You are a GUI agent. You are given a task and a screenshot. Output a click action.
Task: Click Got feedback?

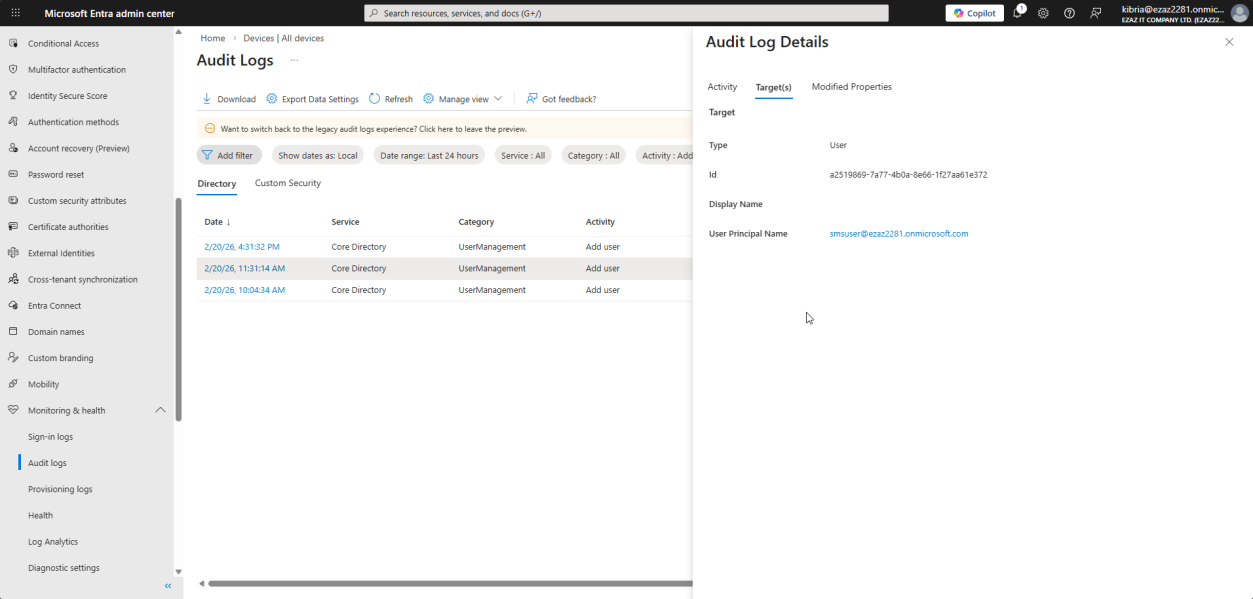pyautogui.click(x=561, y=99)
